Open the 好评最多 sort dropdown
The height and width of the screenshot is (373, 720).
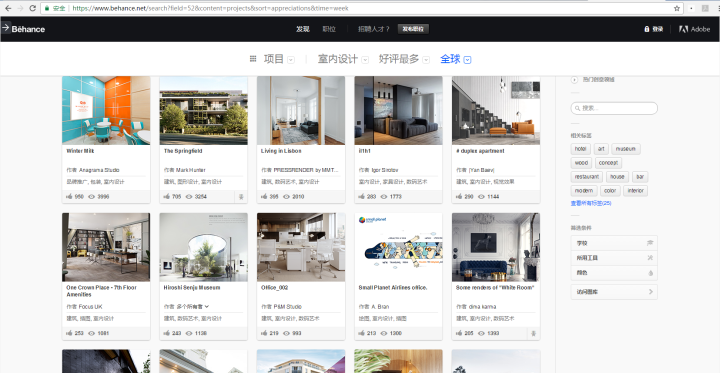pos(404,59)
